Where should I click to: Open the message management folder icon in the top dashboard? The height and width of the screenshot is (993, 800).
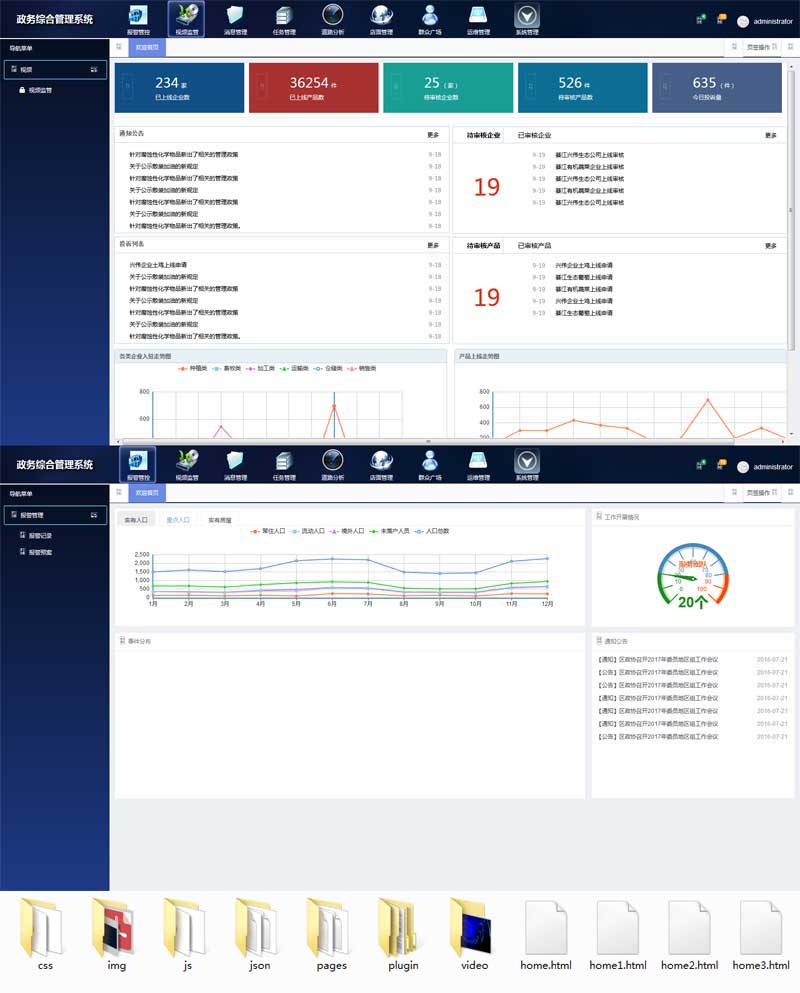pos(235,19)
